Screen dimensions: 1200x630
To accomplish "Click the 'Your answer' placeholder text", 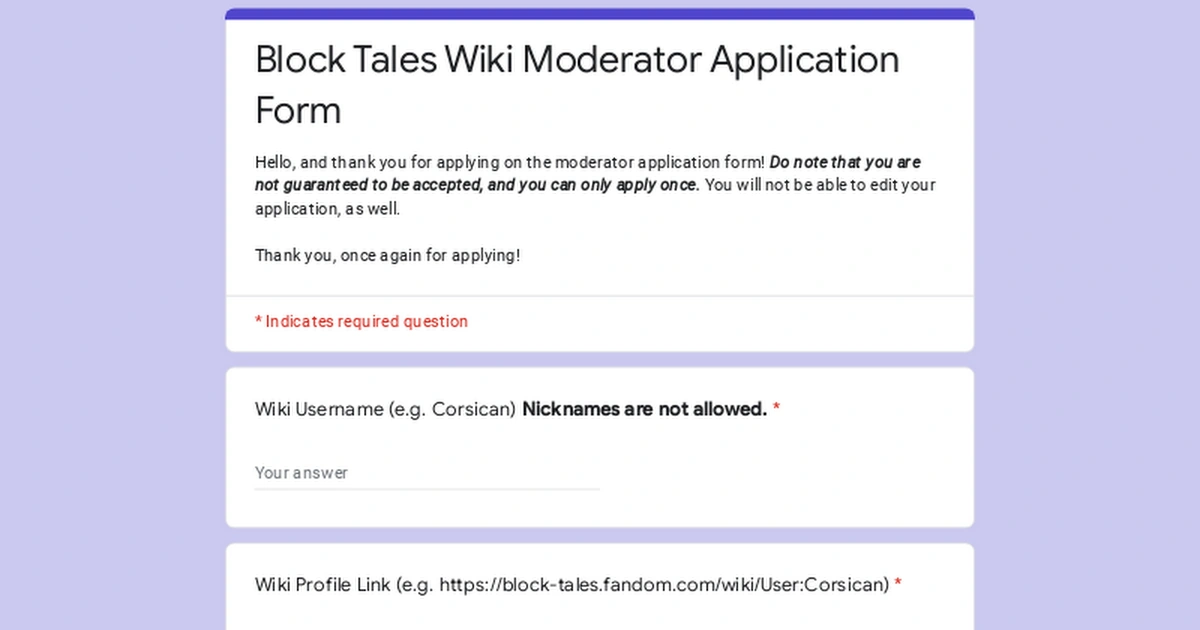I will pyautogui.click(x=301, y=472).
